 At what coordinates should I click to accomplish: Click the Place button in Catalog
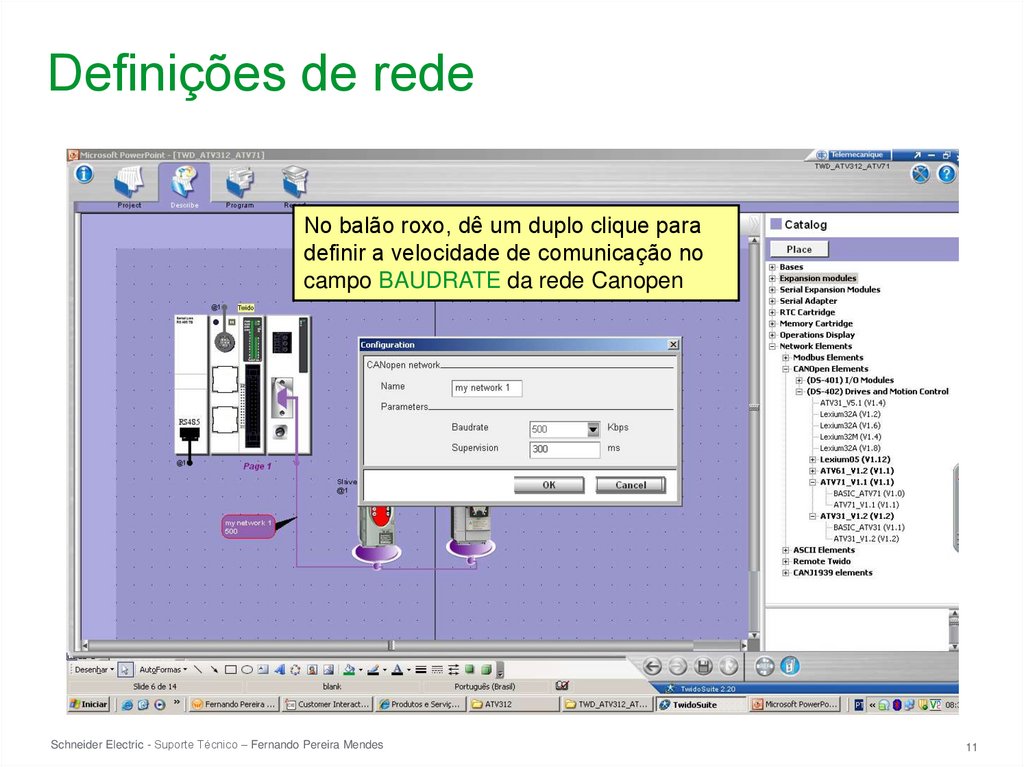click(799, 250)
